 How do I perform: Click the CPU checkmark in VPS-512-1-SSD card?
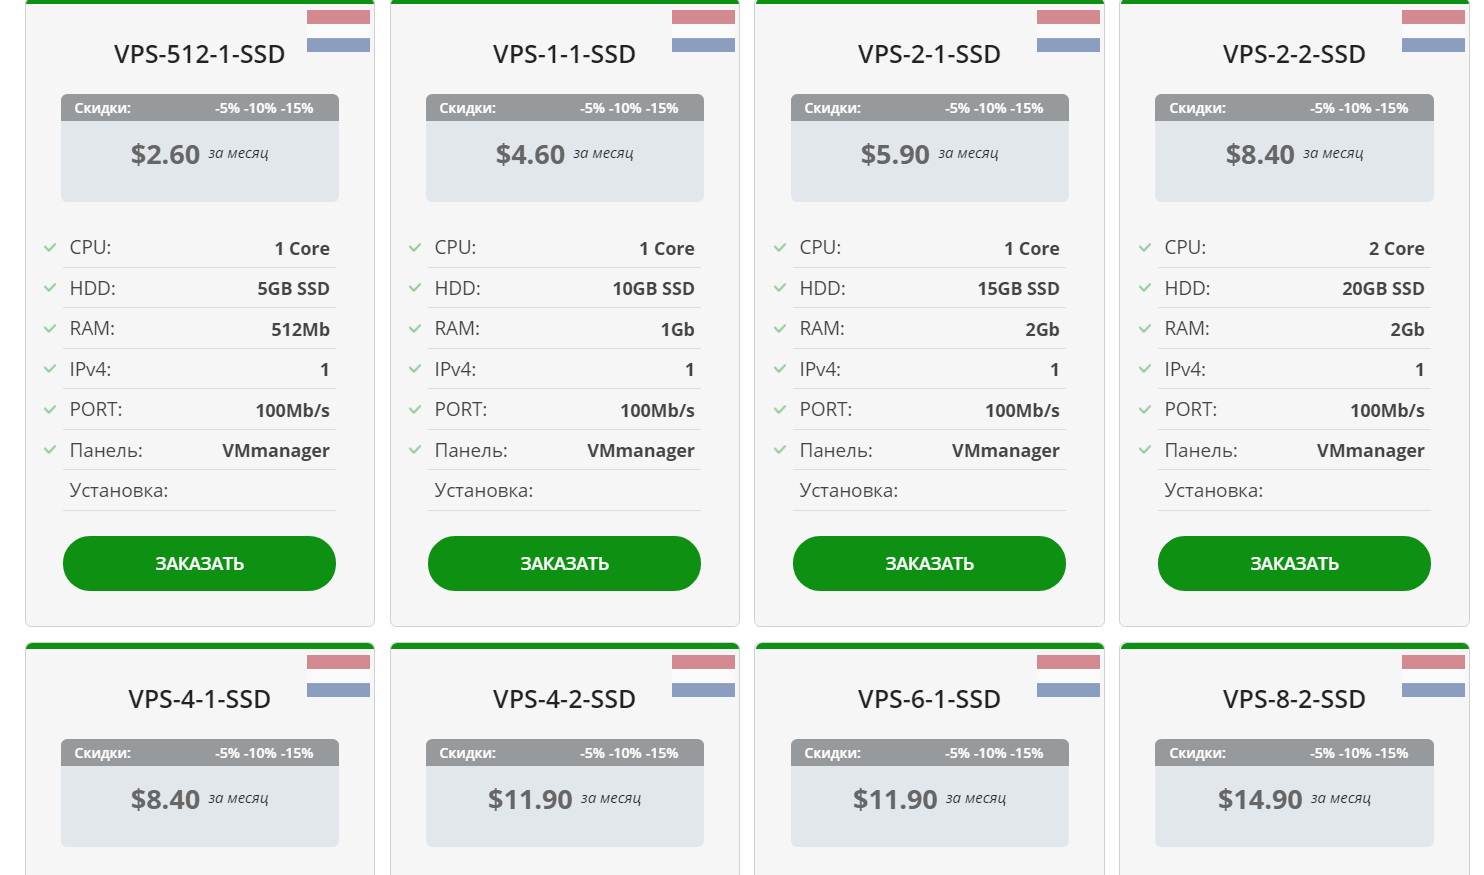[x=50, y=247]
